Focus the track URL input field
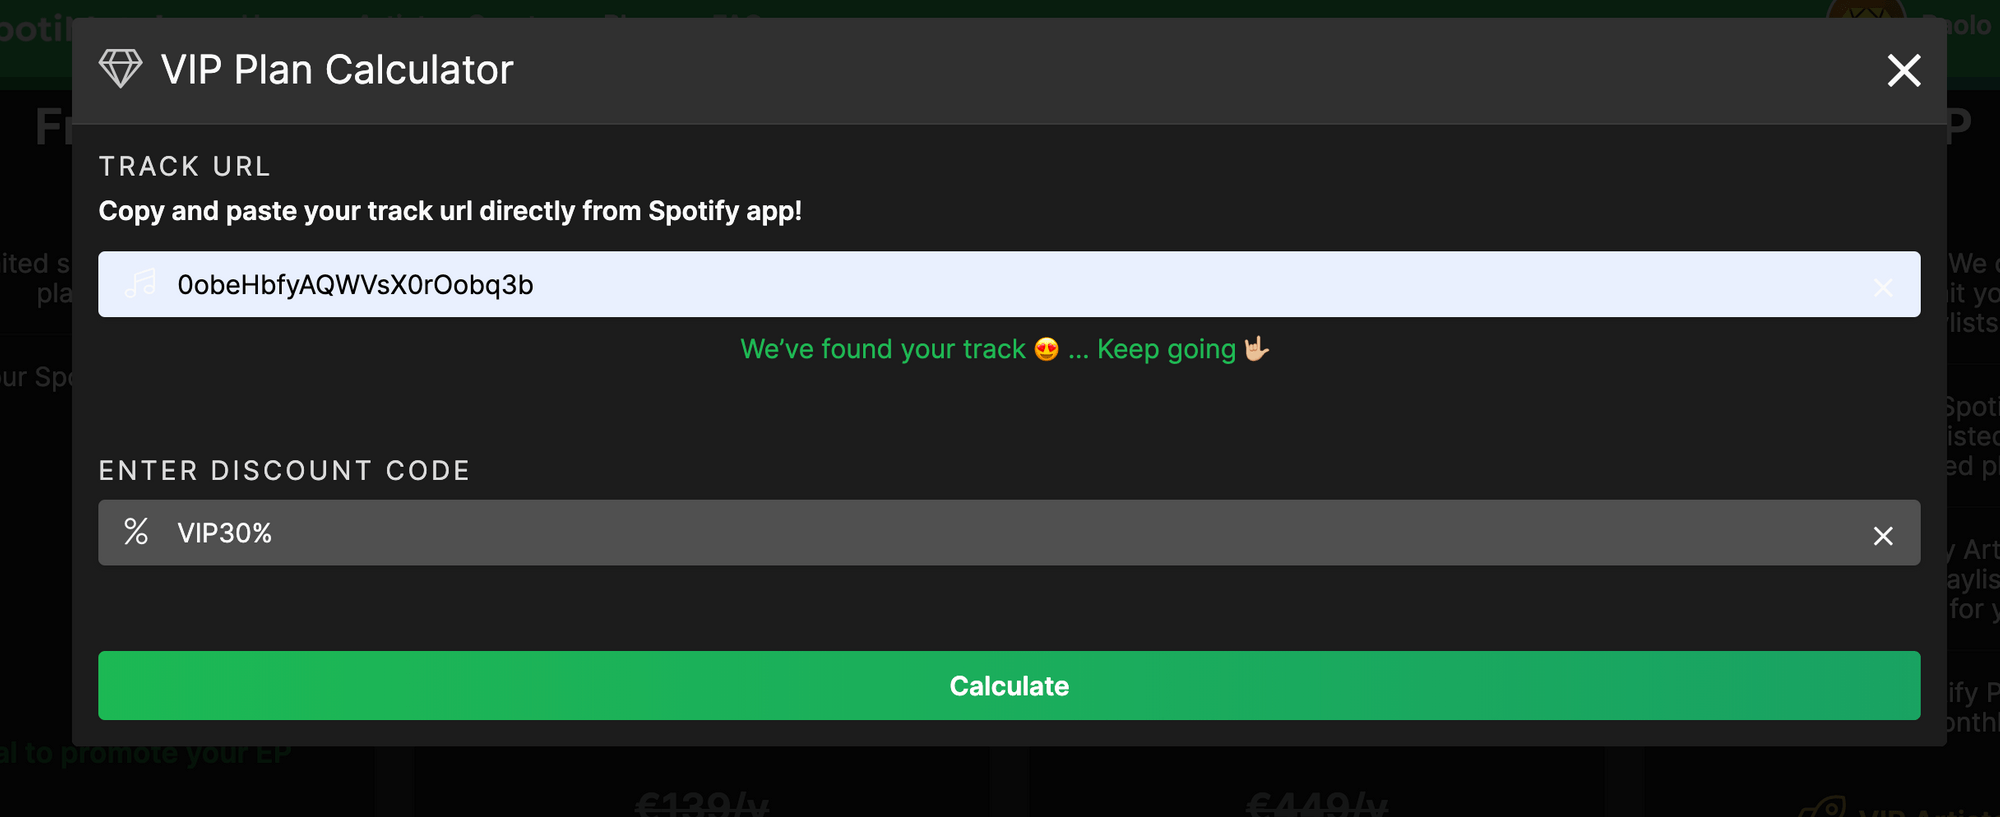This screenshot has height=817, width=2000. 1009,284
